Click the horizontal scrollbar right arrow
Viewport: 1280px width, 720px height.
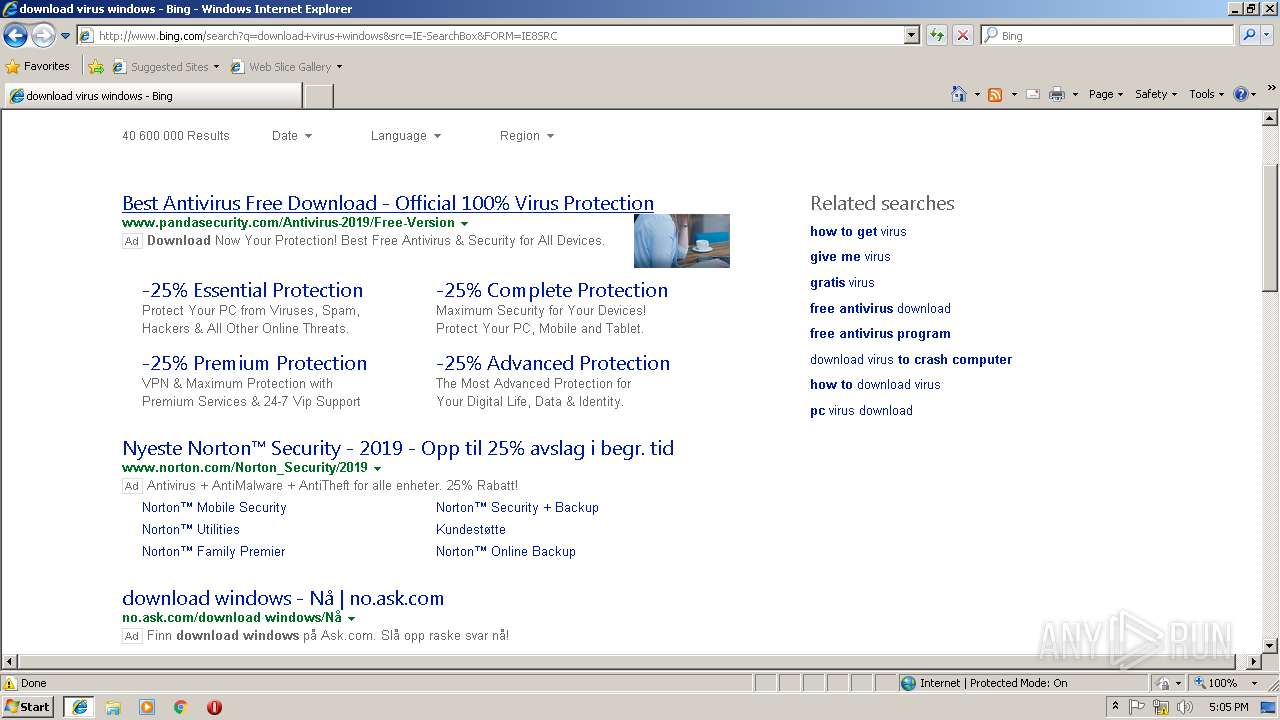(1254, 661)
